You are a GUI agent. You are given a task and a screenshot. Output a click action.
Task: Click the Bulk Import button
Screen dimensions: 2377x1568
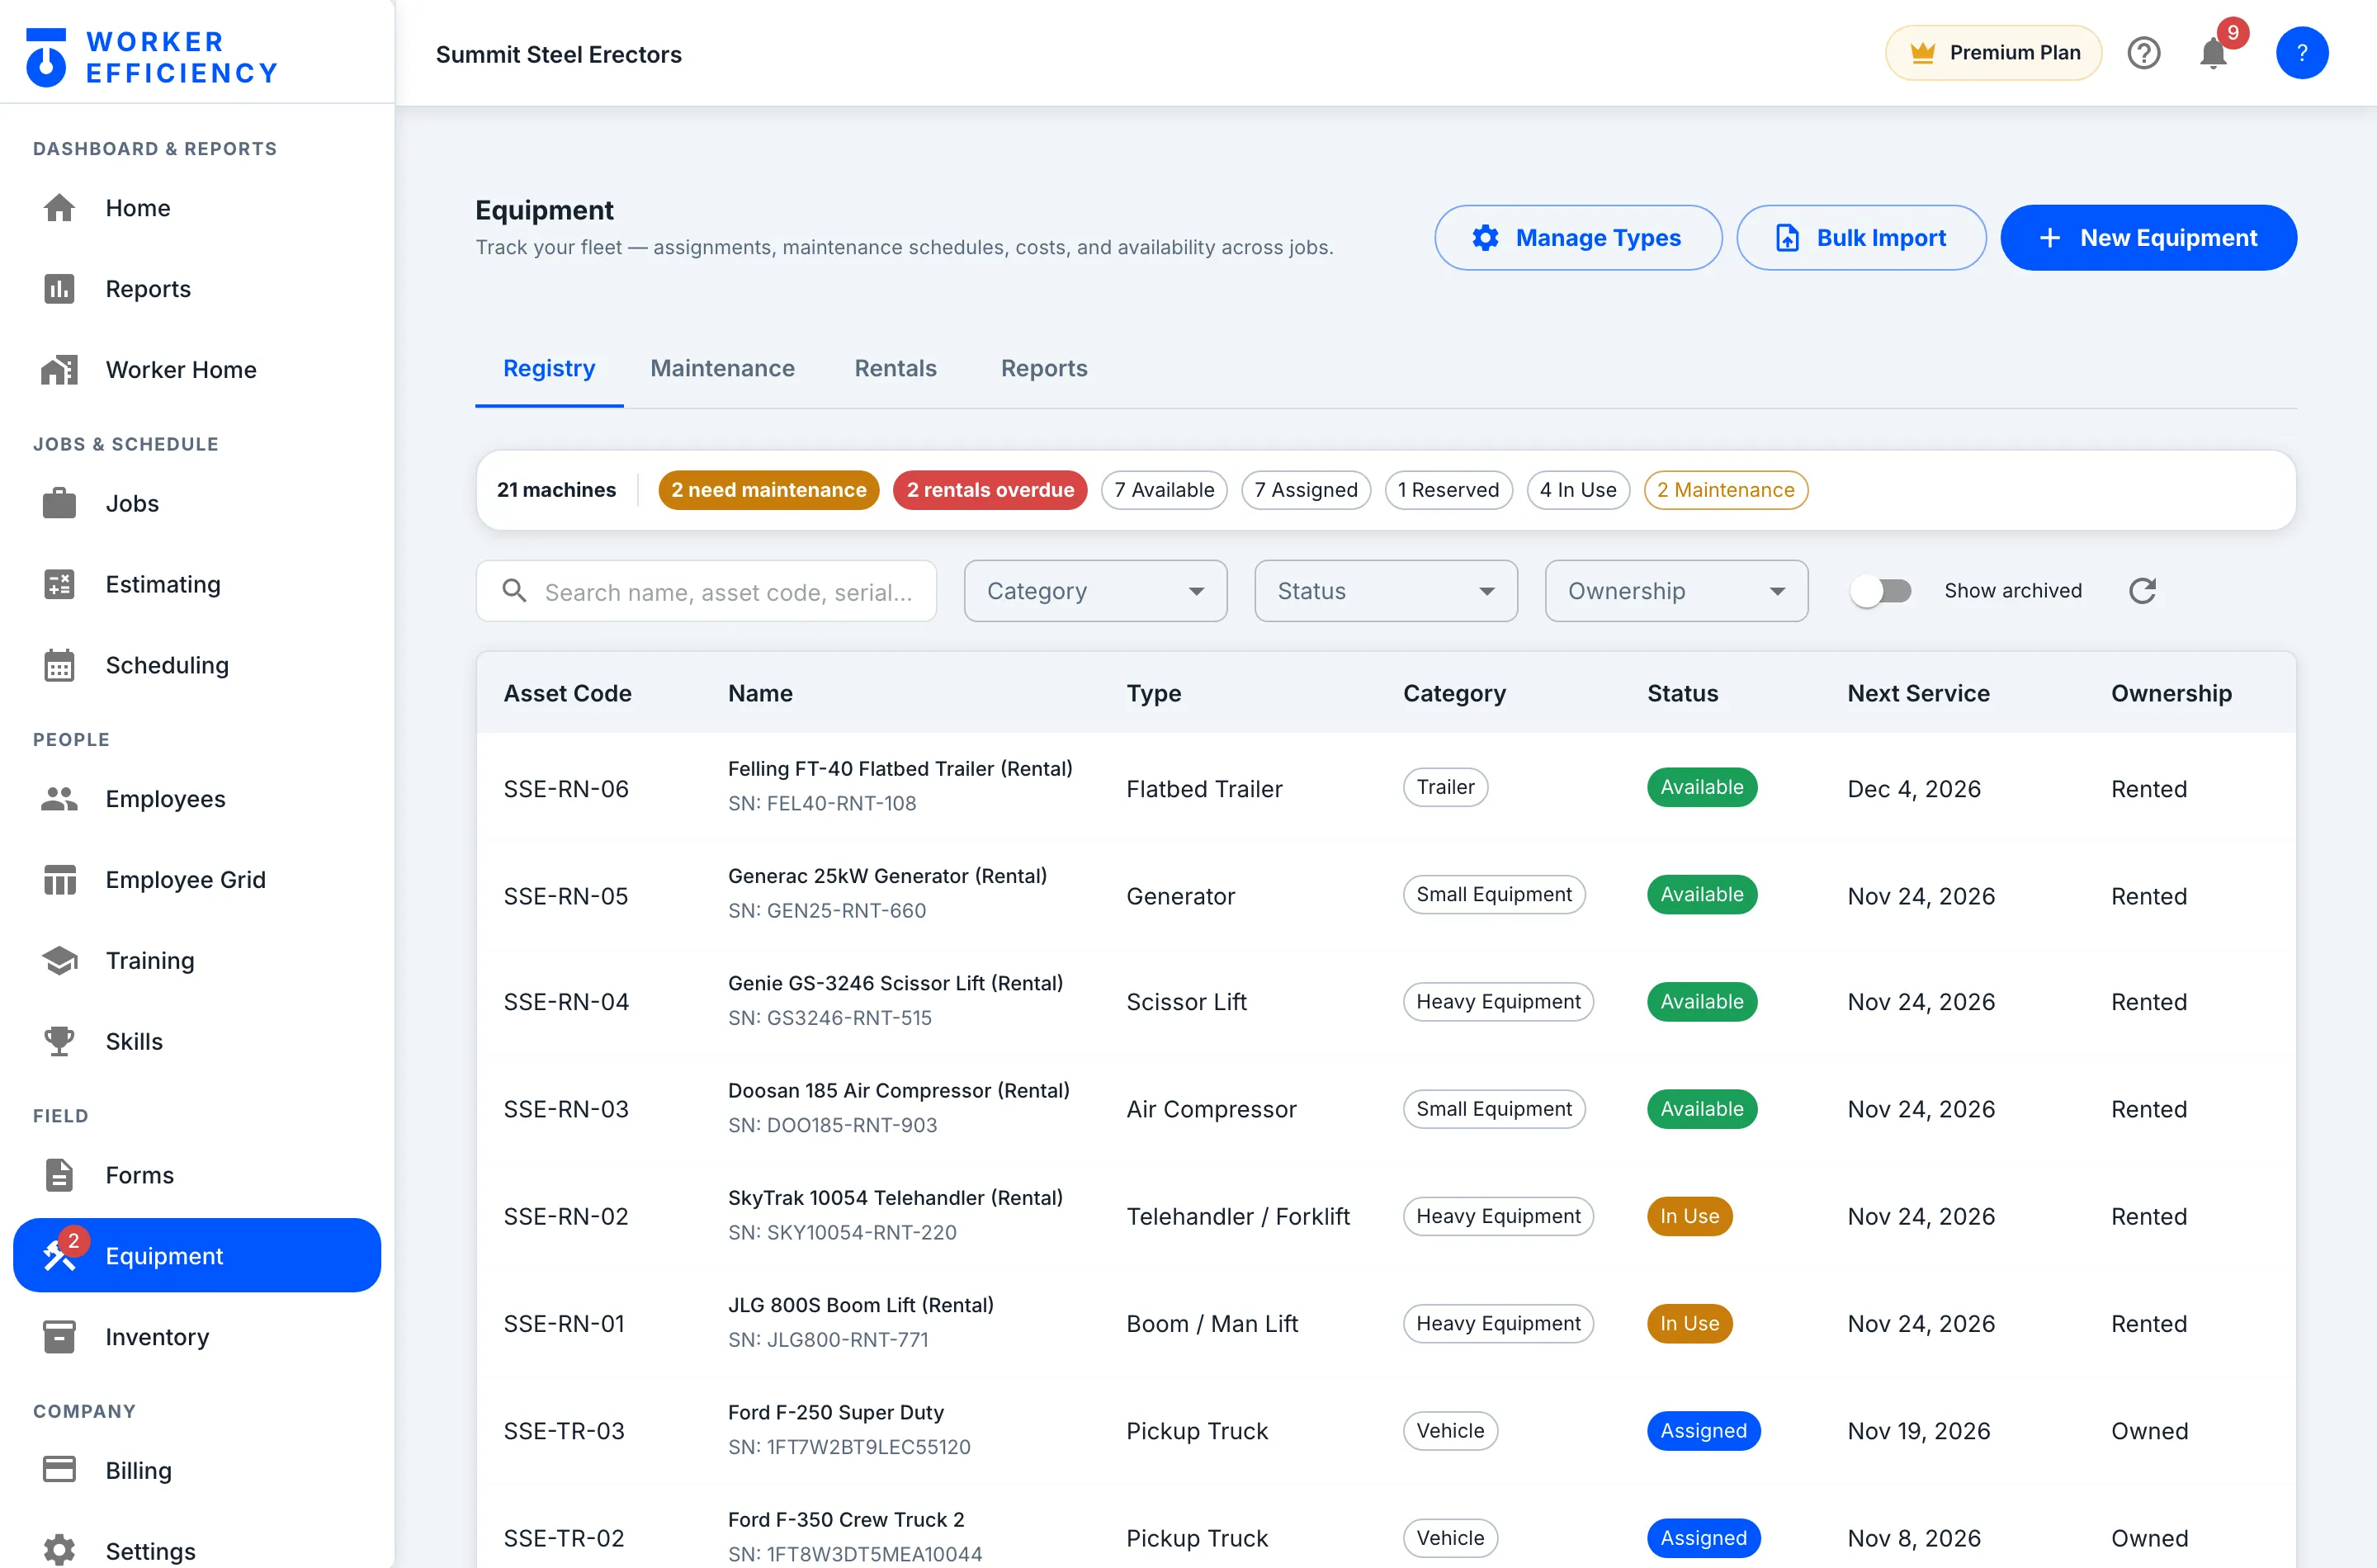1861,238
